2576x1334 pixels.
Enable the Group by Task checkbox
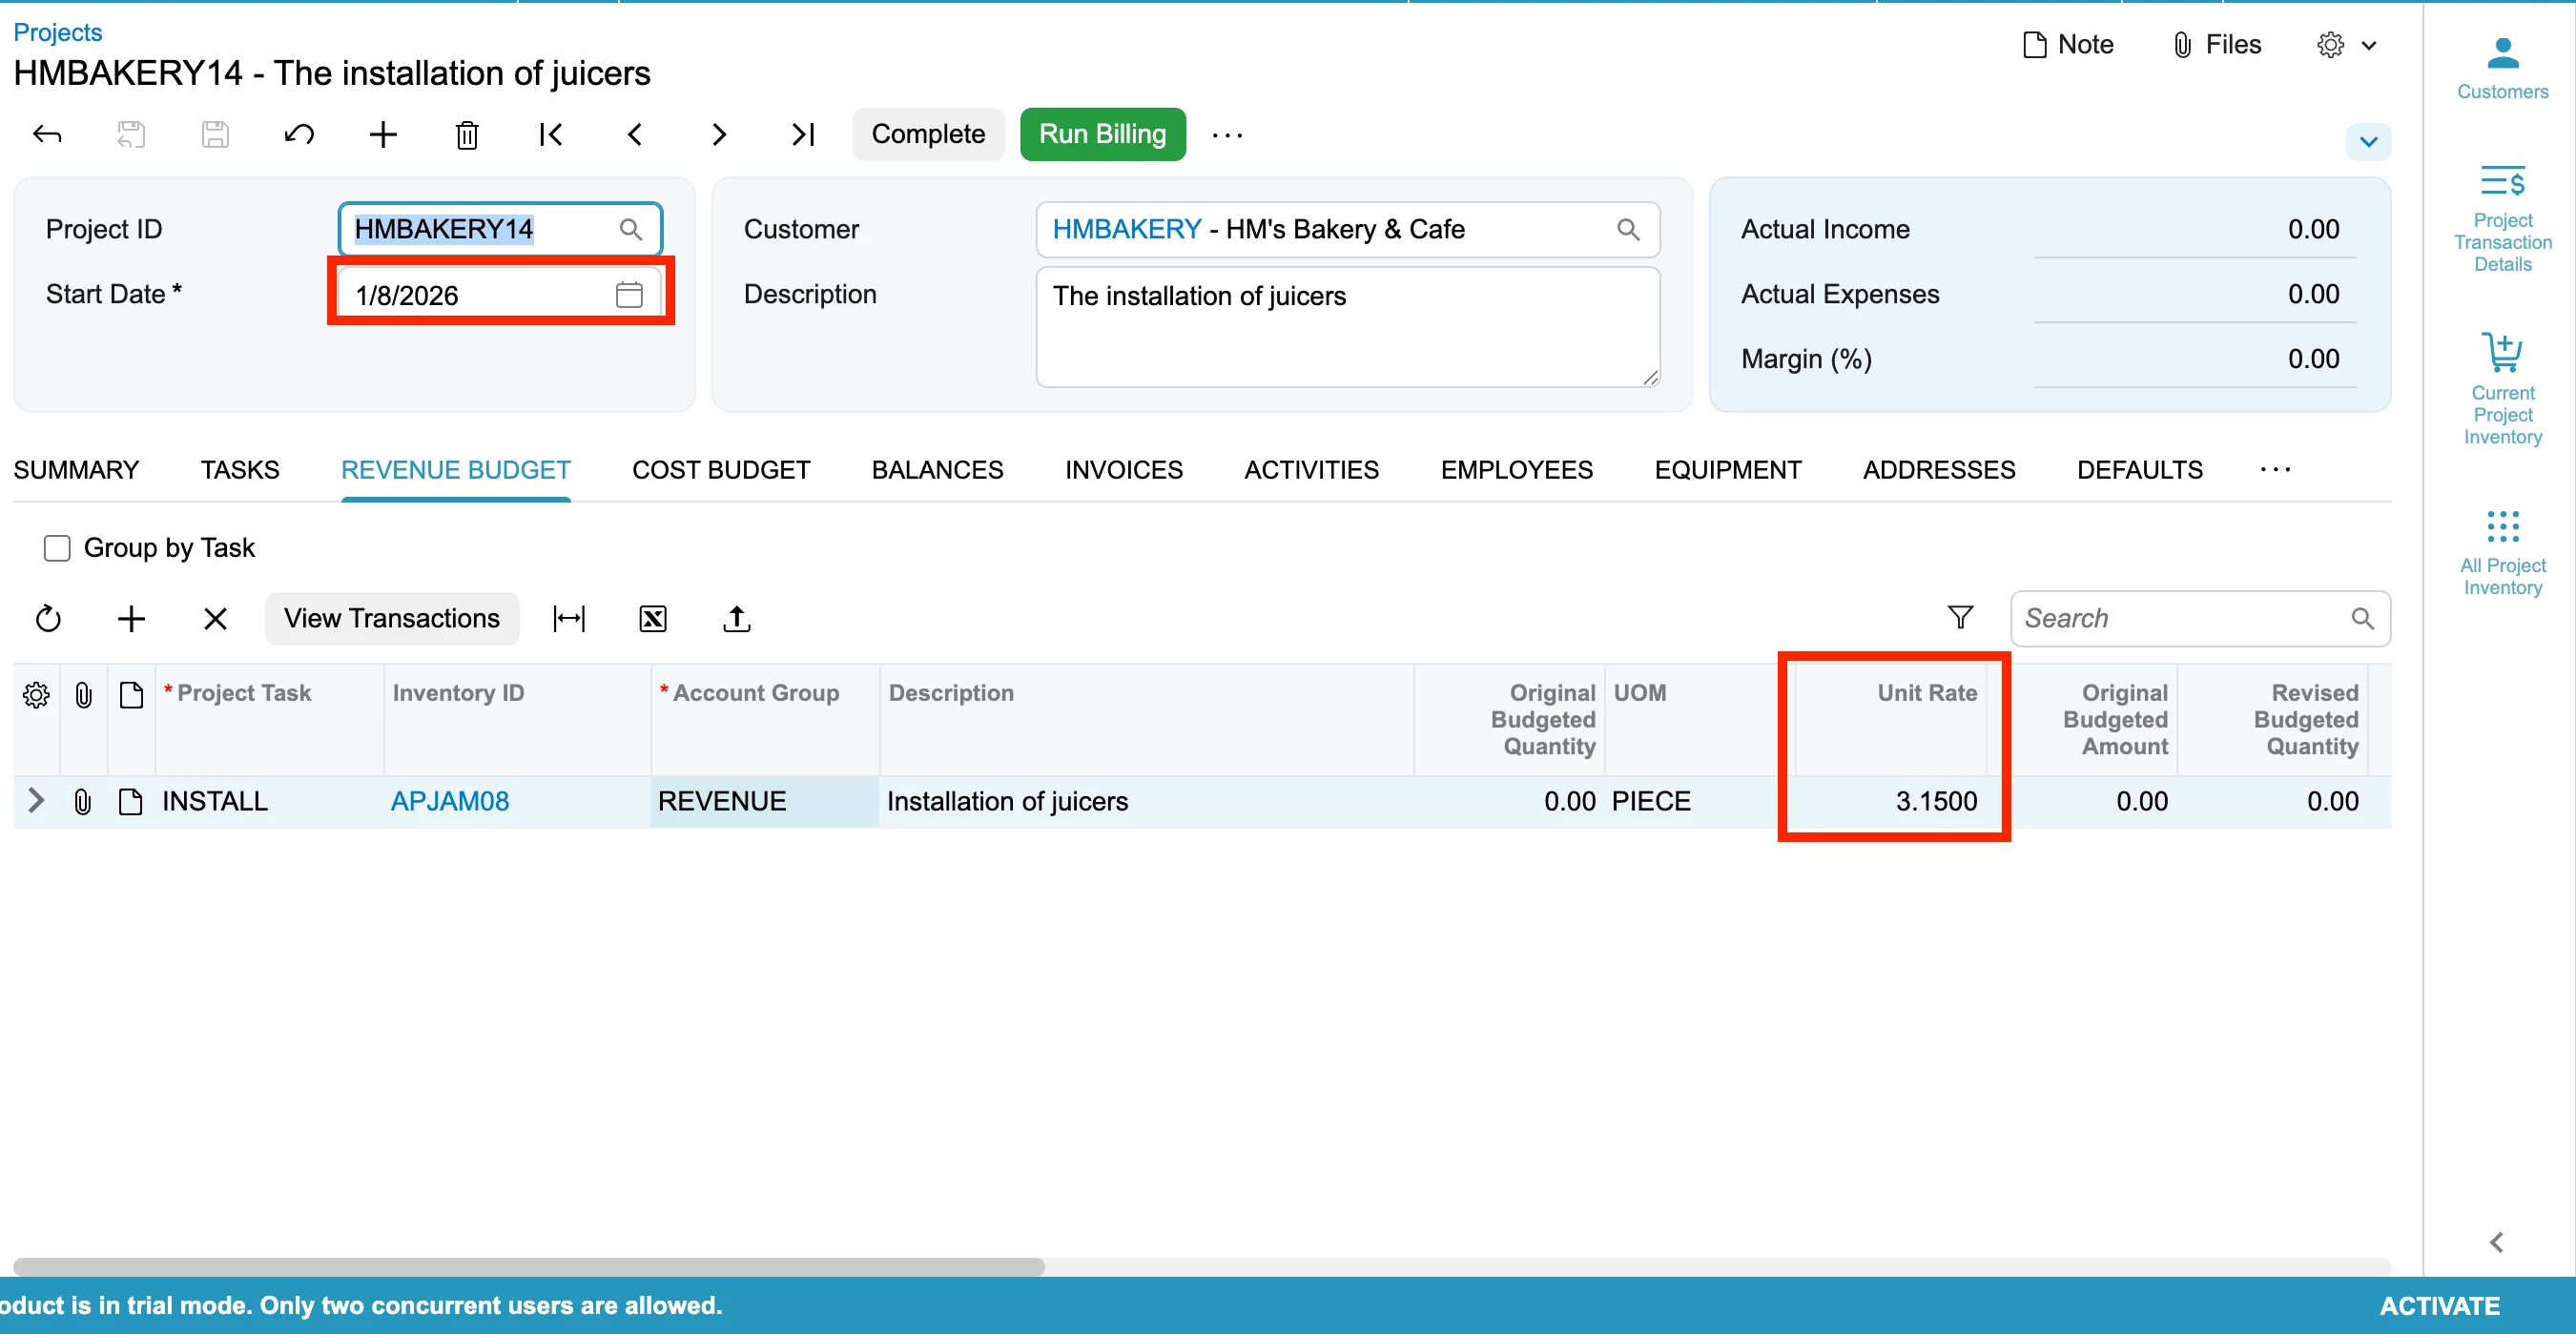click(x=57, y=548)
